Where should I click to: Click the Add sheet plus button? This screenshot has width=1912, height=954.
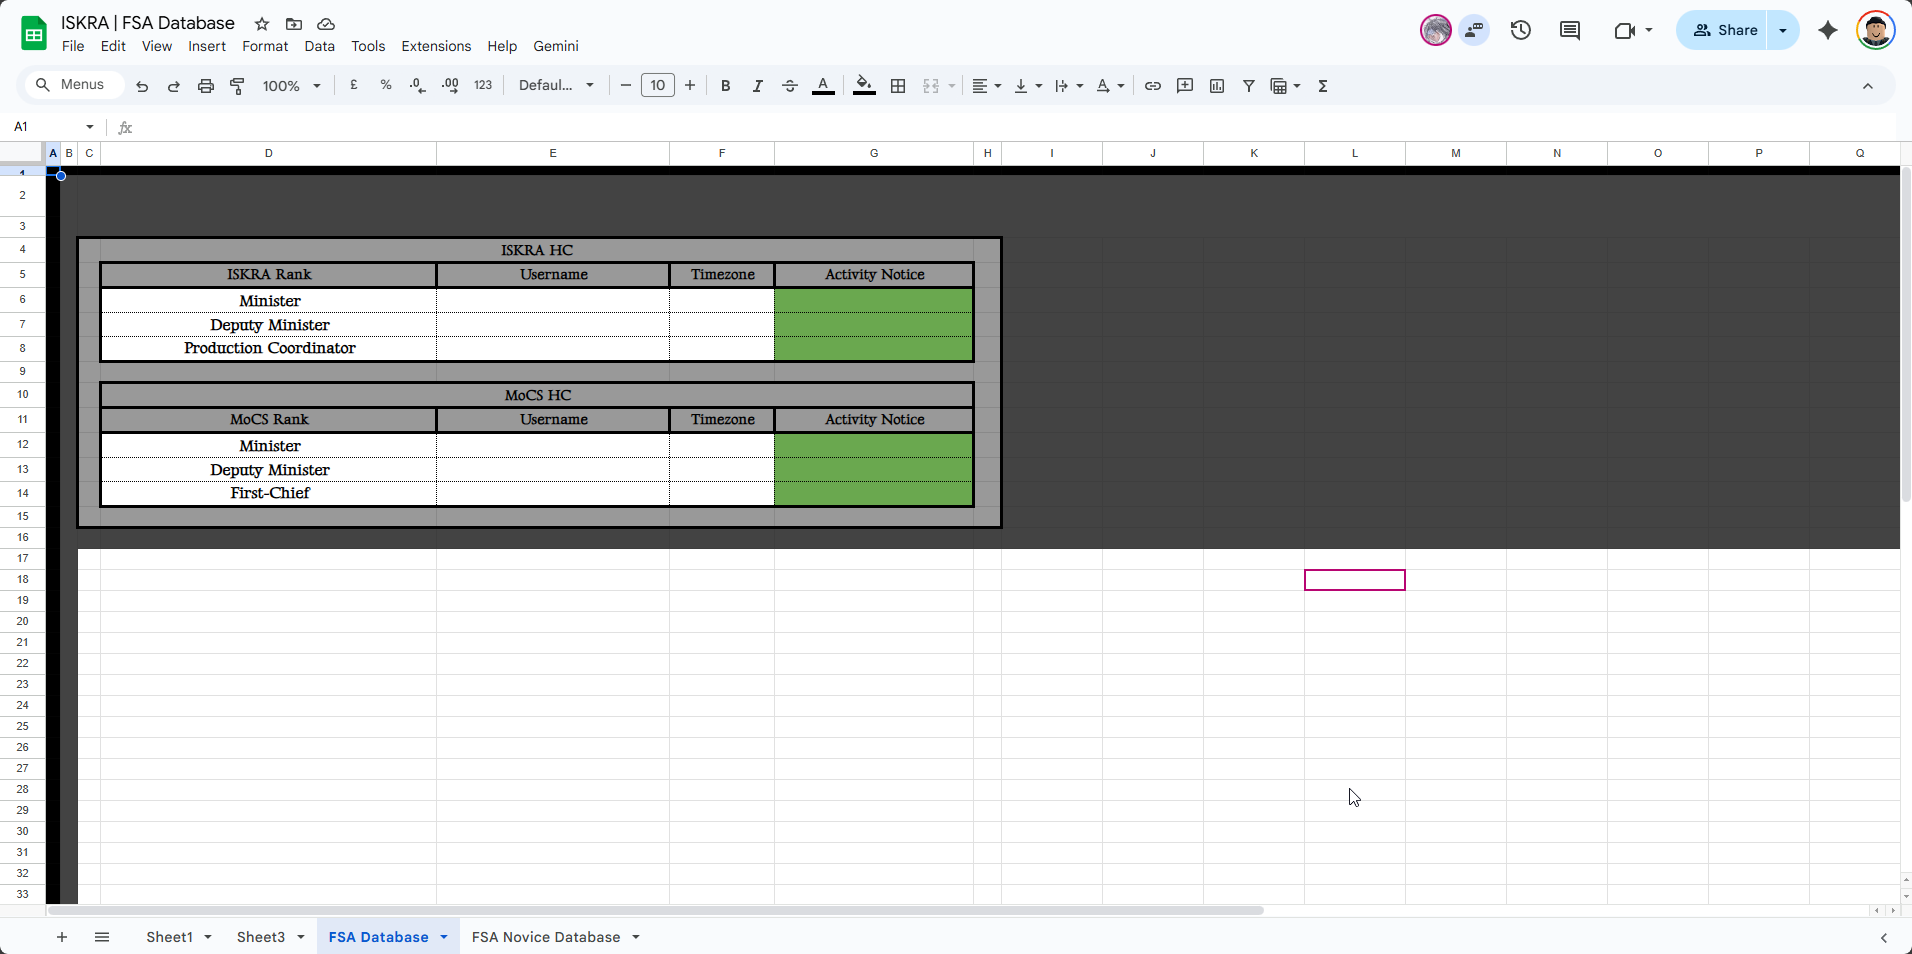62,937
